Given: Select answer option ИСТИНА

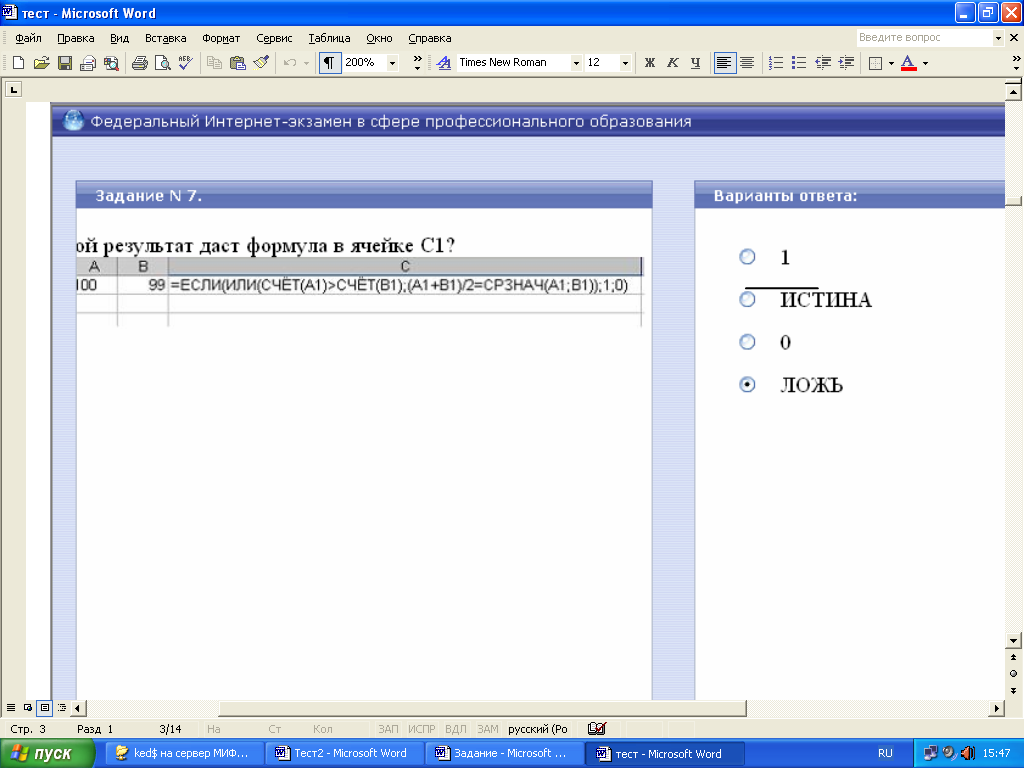Looking at the screenshot, I should pyautogui.click(x=747, y=299).
